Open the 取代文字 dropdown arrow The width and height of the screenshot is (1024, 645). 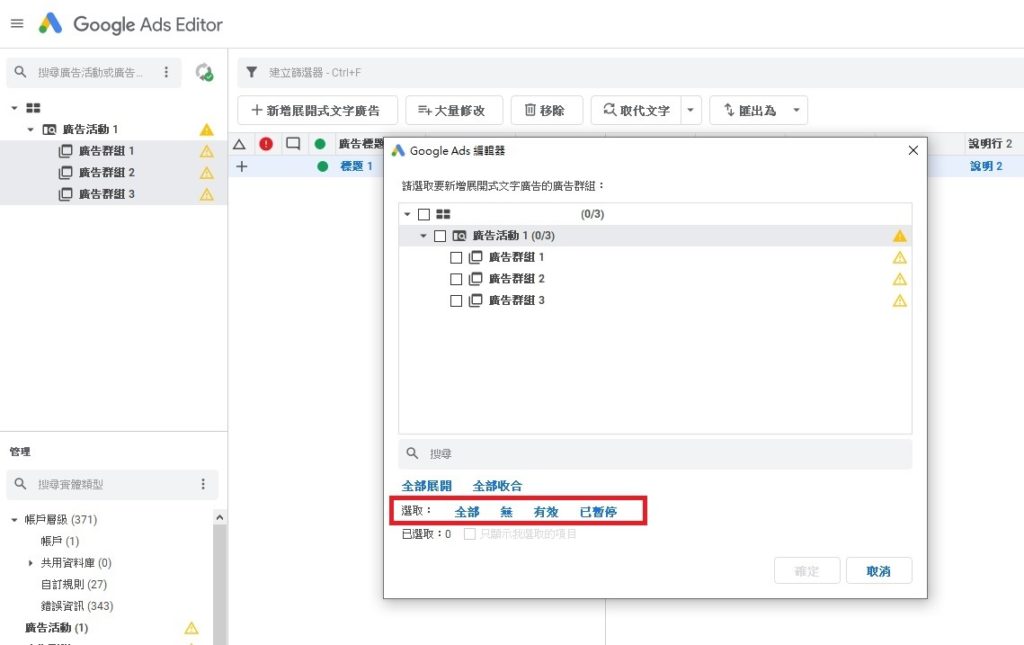pyautogui.click(x=688, y=110)
